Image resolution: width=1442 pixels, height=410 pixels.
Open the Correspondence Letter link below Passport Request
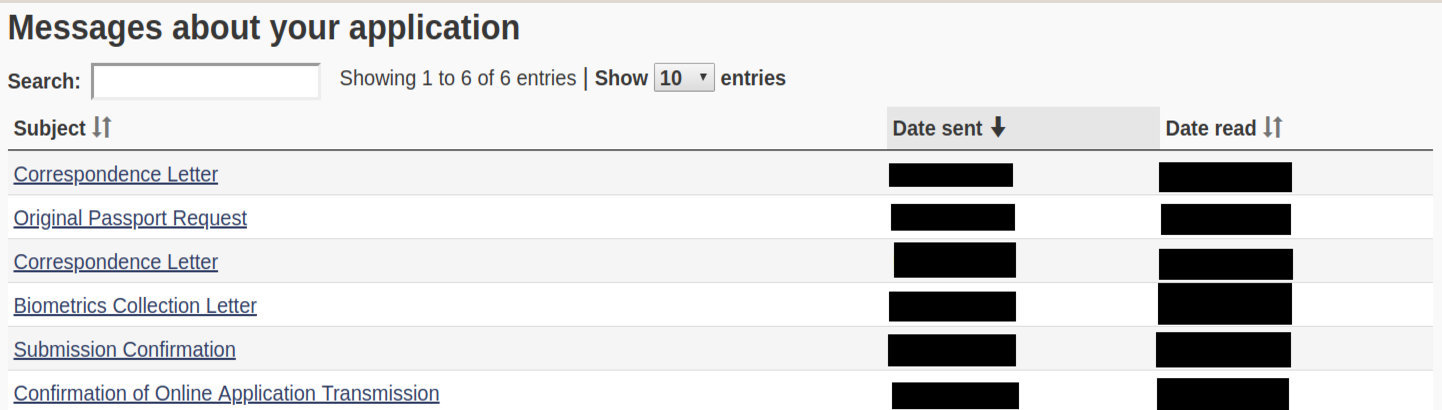tap(116, 262)
